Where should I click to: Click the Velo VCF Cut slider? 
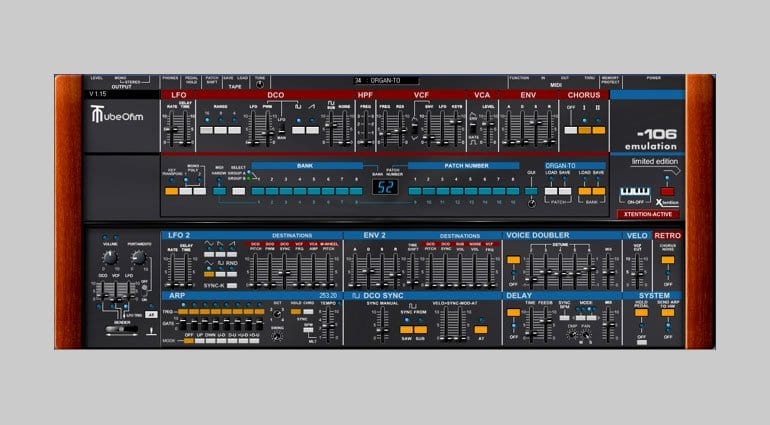(x=637, y=271)
